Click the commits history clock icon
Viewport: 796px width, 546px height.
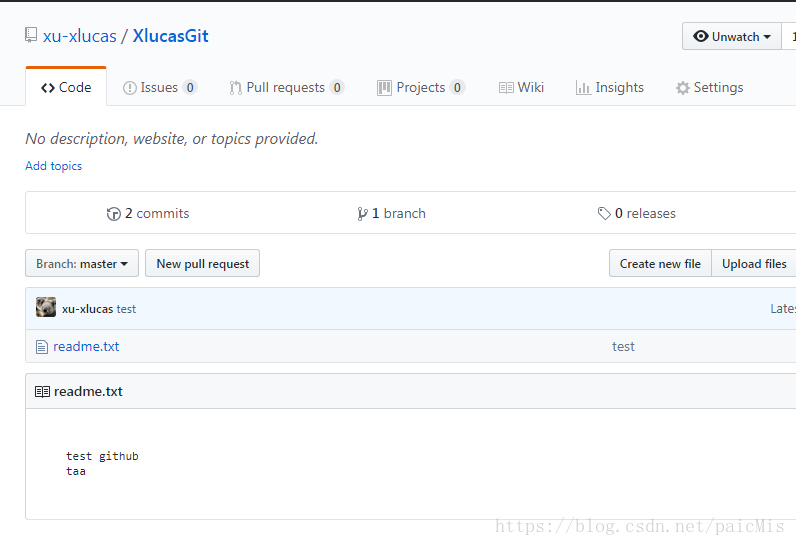pyautogui.click(x=114, y=214)
